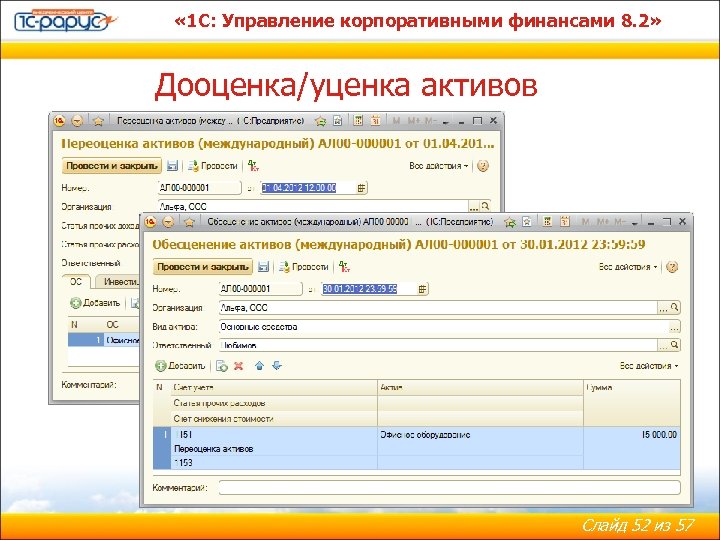720x540 pixels.
Task: Click back arrow in Обесценение window title bar
Action: [x=169, y=222]
